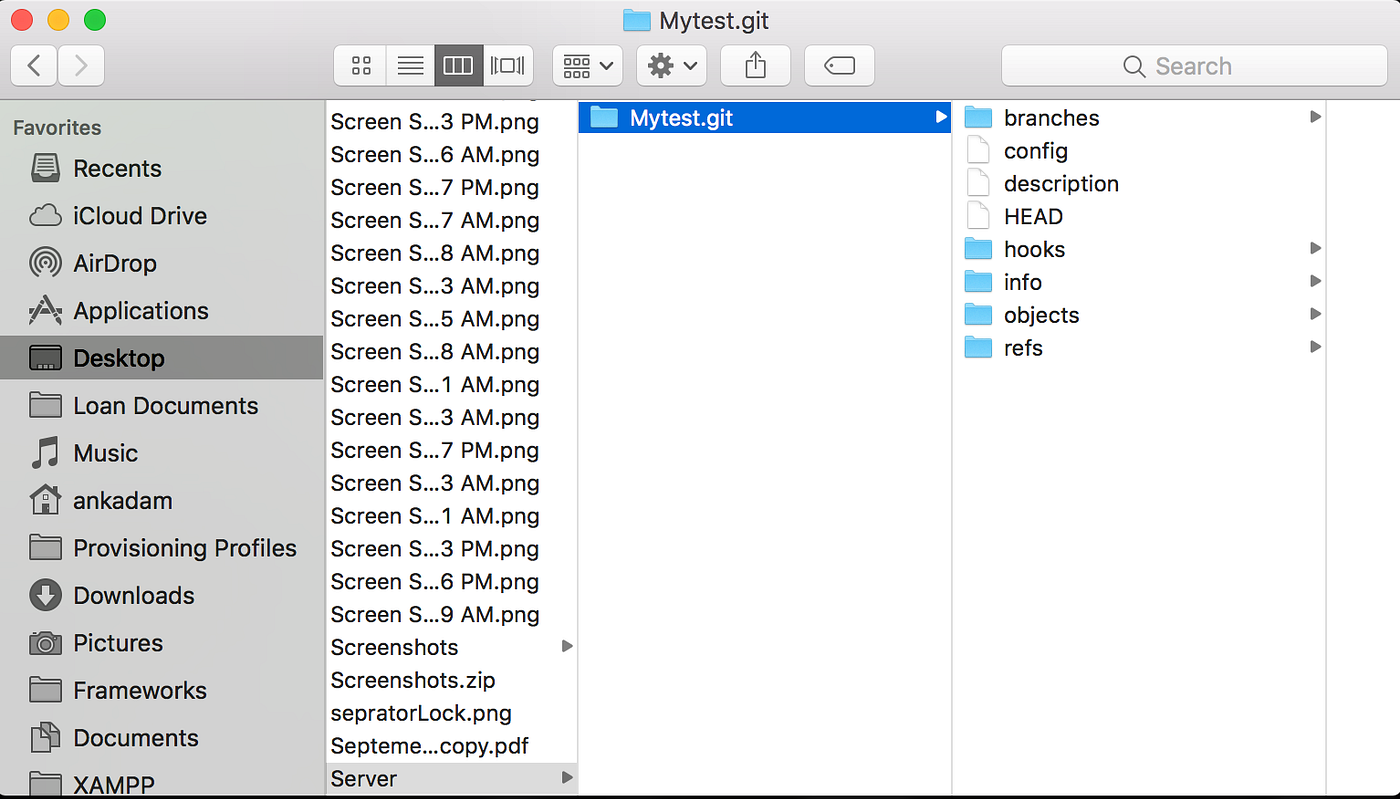Select the config file
Viewport: 1400px width, 799px height.
coord(1037,150)
